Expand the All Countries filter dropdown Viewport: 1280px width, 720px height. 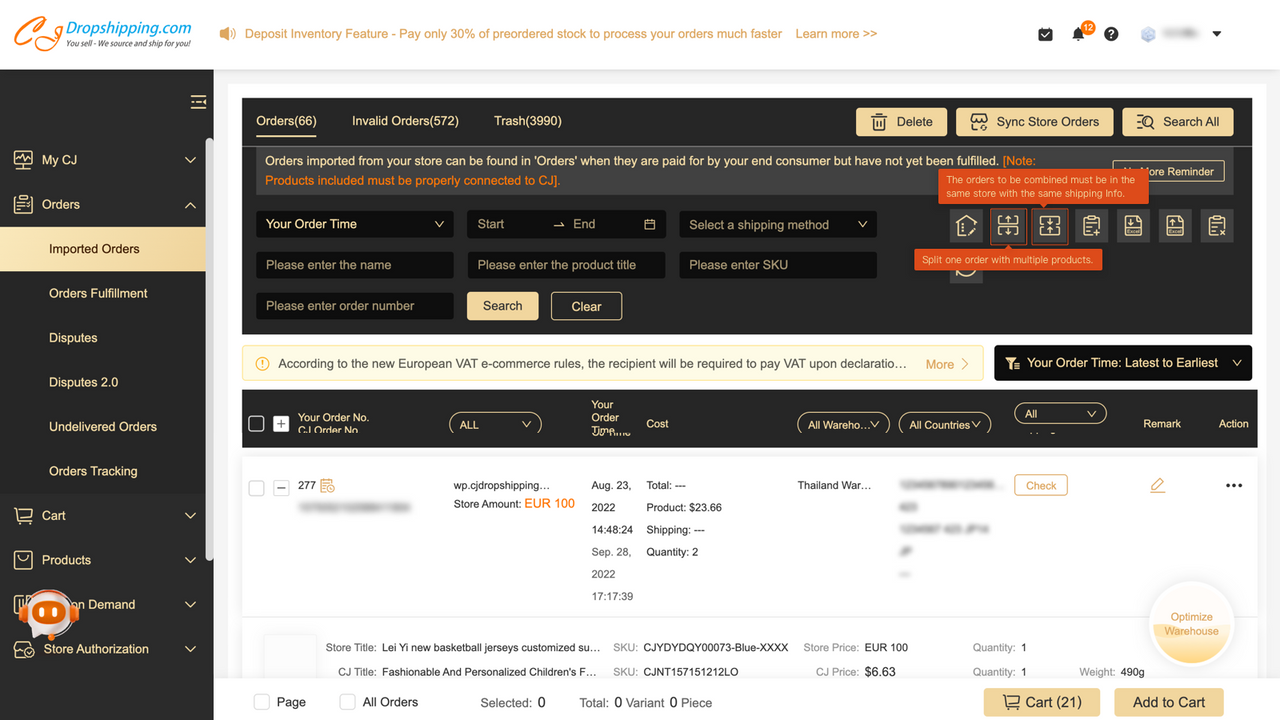pyautogui.click(x=944, y=423)
